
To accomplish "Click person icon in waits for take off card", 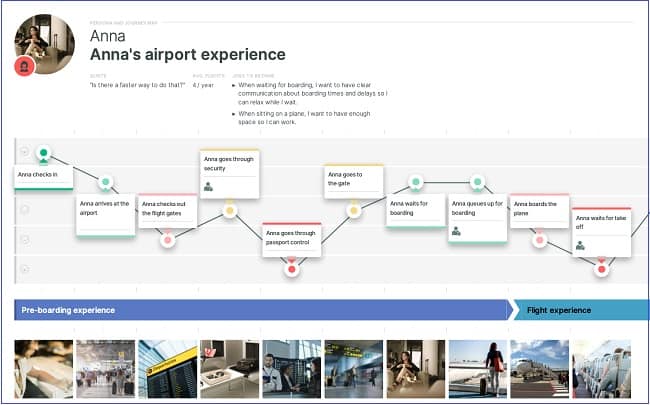I will (x=580, y=246).
